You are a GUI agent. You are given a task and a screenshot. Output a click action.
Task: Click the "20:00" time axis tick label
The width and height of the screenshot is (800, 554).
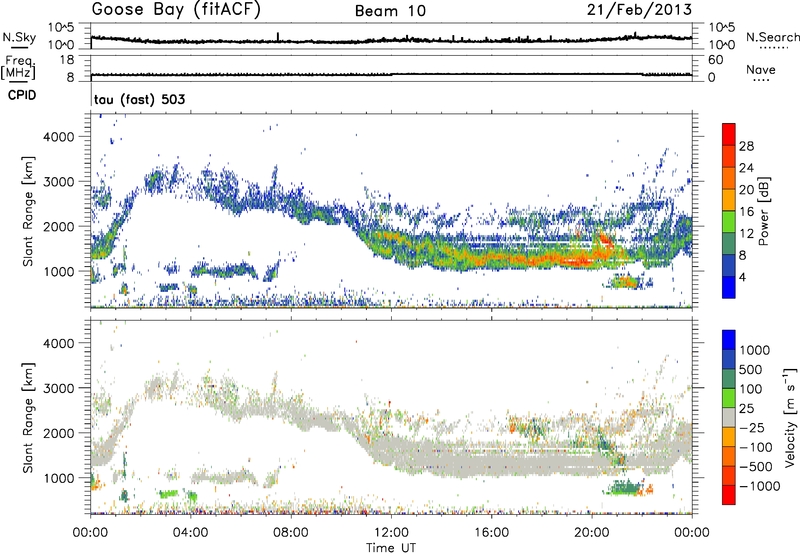coord(591,532)
